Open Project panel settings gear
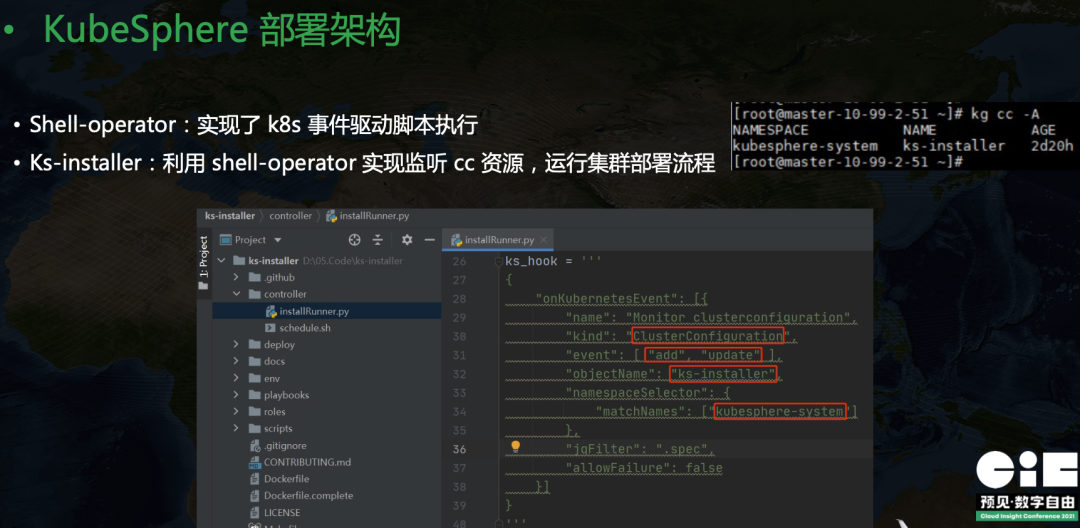 (x=407, y=240)
